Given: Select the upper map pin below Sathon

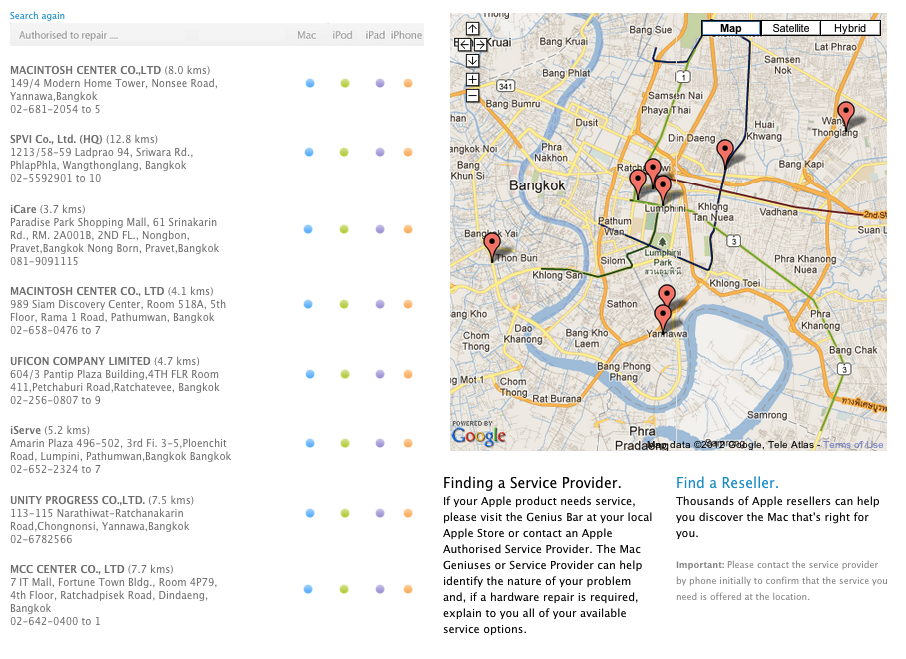Looking at the screenshot, I should [x=667, y=297].
